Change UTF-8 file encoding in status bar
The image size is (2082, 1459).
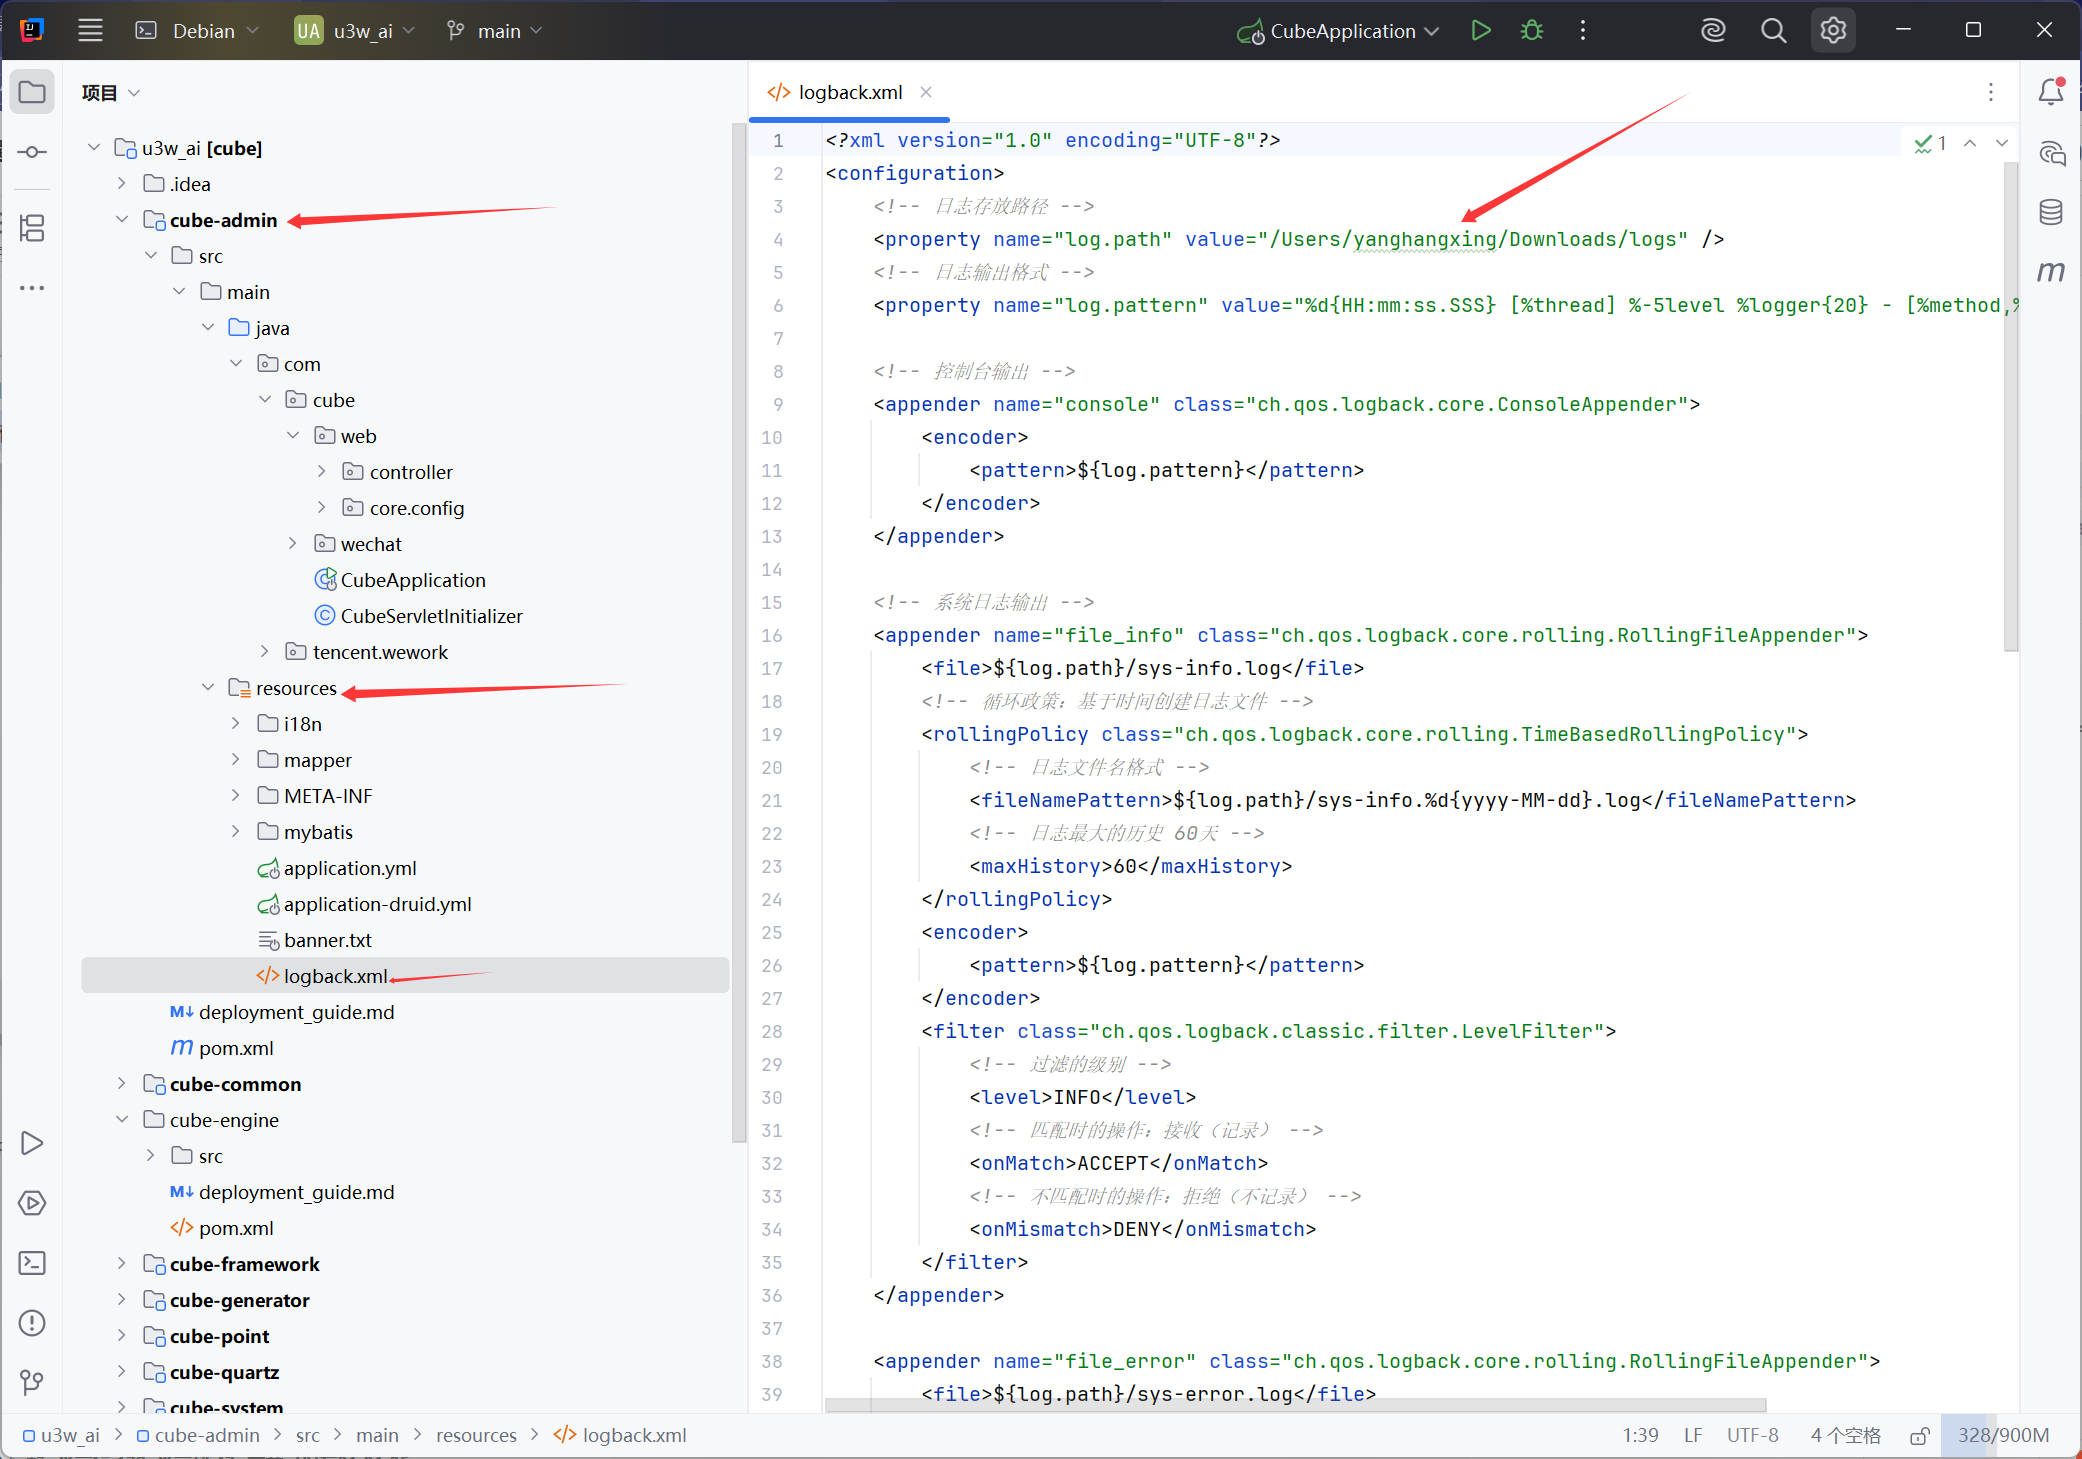pos(1752,1436)
